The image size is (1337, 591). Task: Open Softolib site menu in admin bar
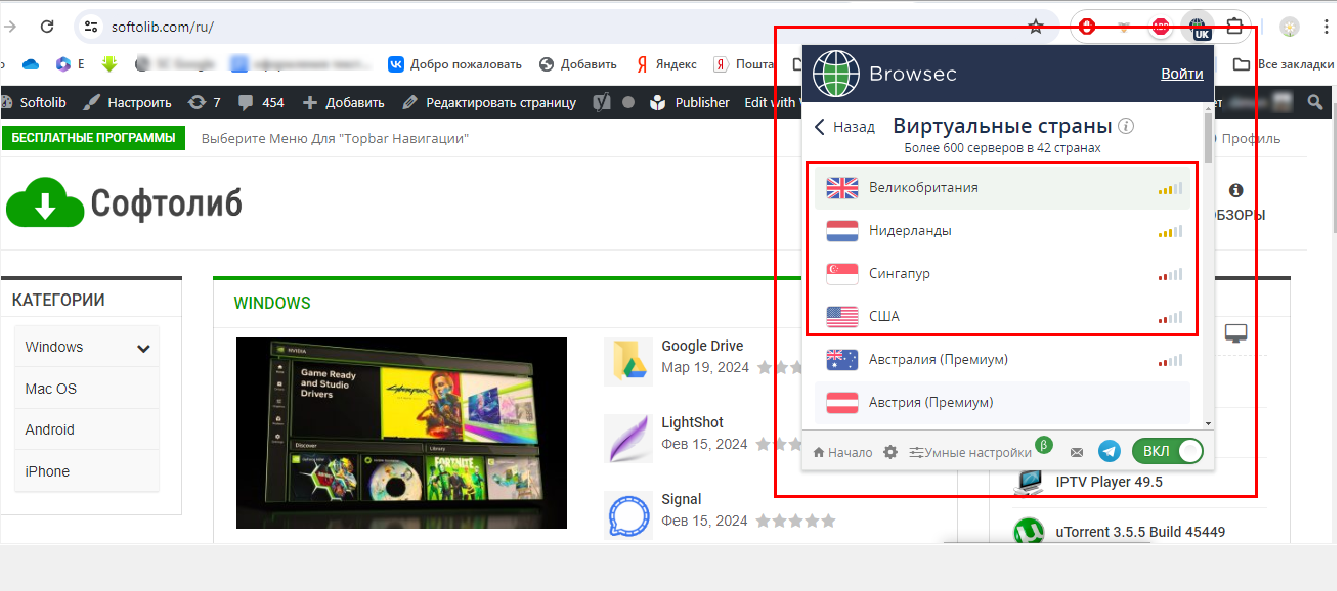pos(33,102)
